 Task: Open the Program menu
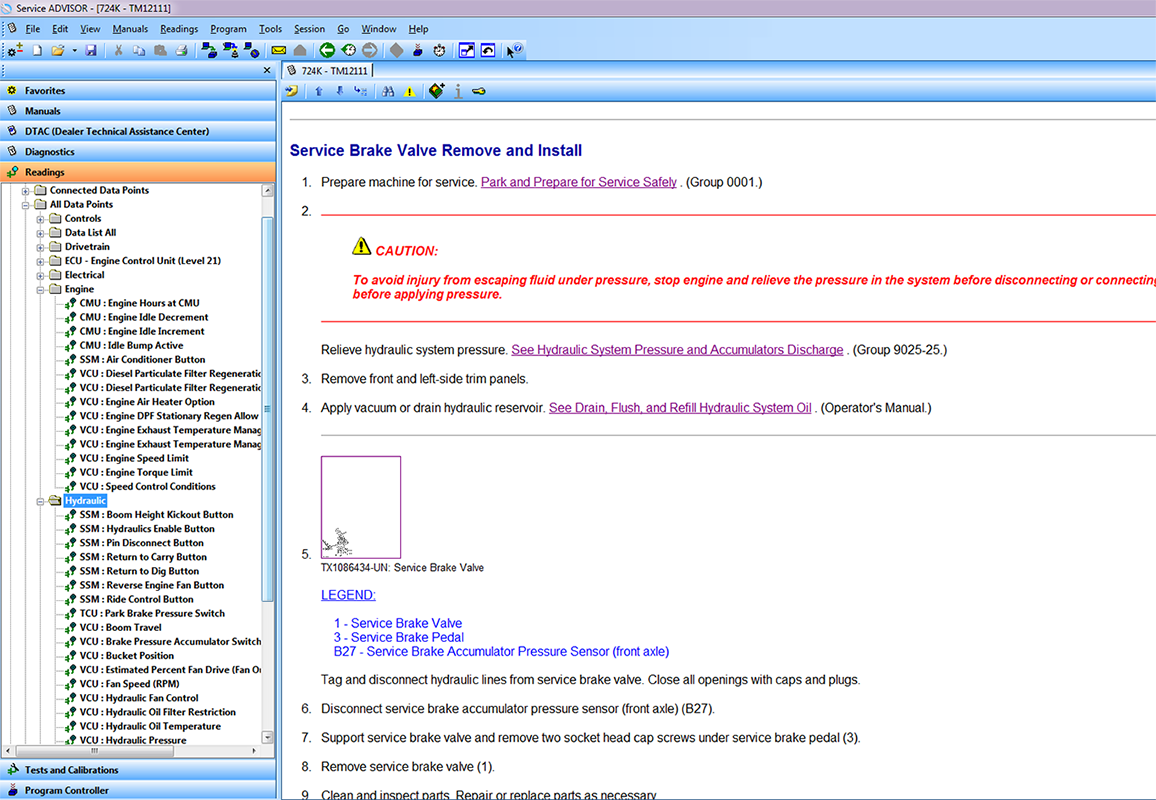pos(229,29)
